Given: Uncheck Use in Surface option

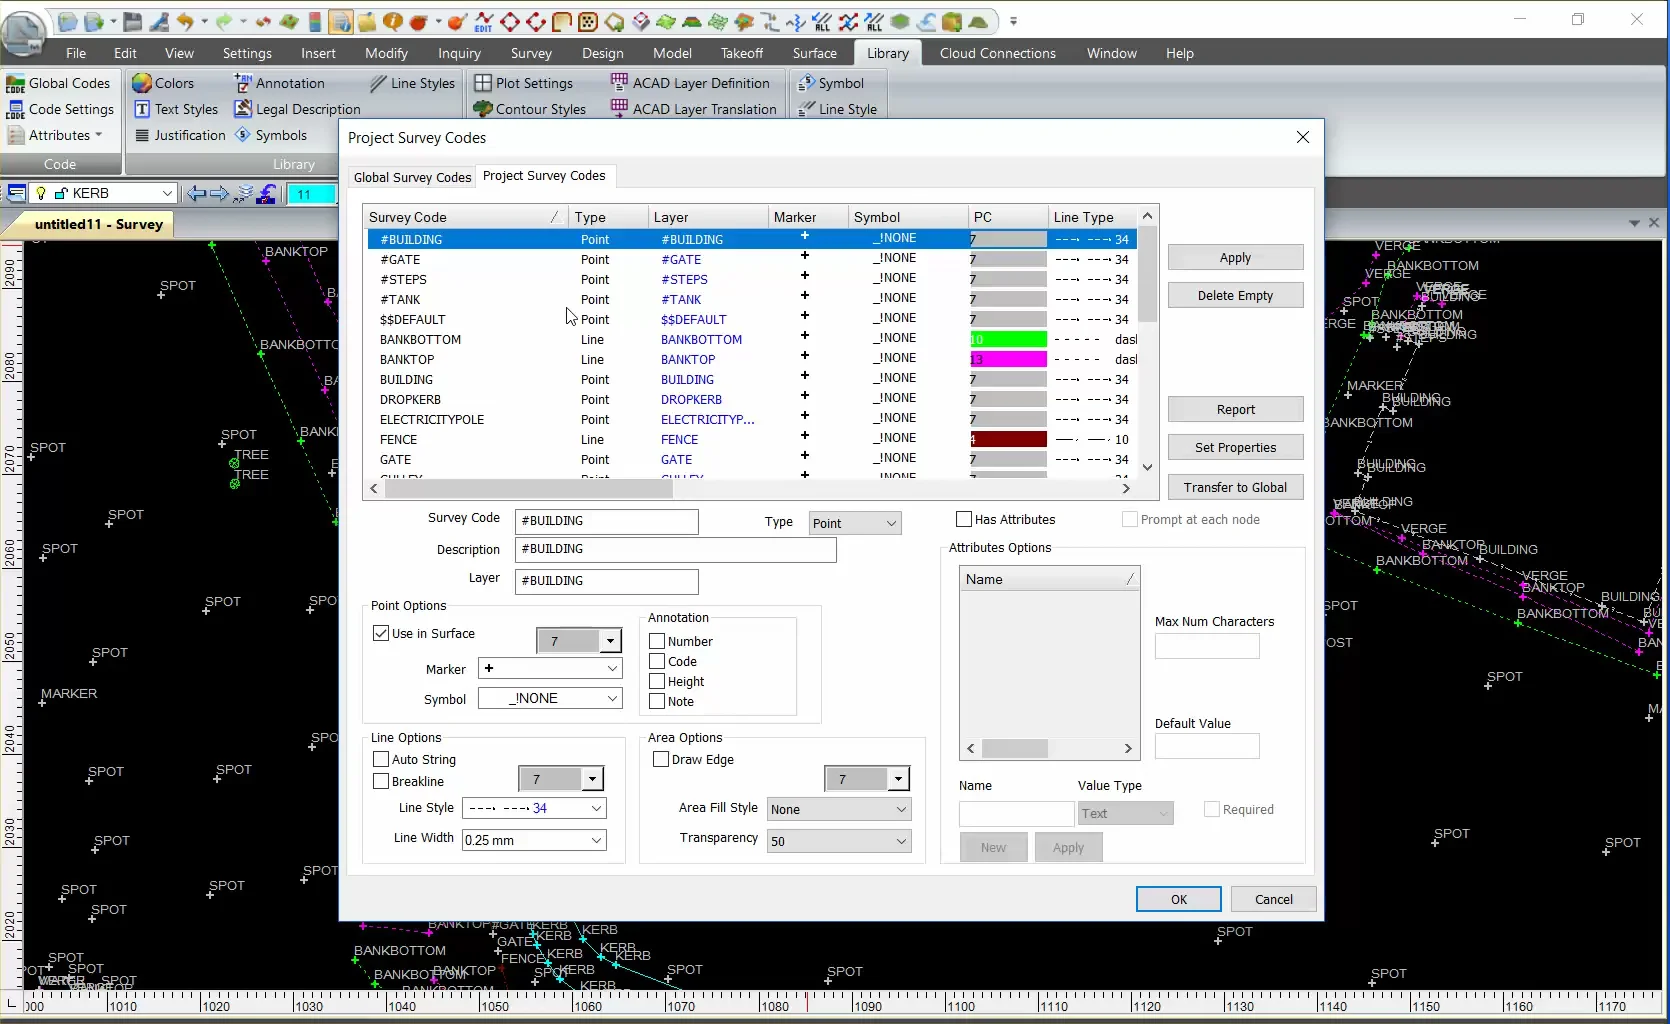Looking at the screenshot, I should tap(382, 633).
